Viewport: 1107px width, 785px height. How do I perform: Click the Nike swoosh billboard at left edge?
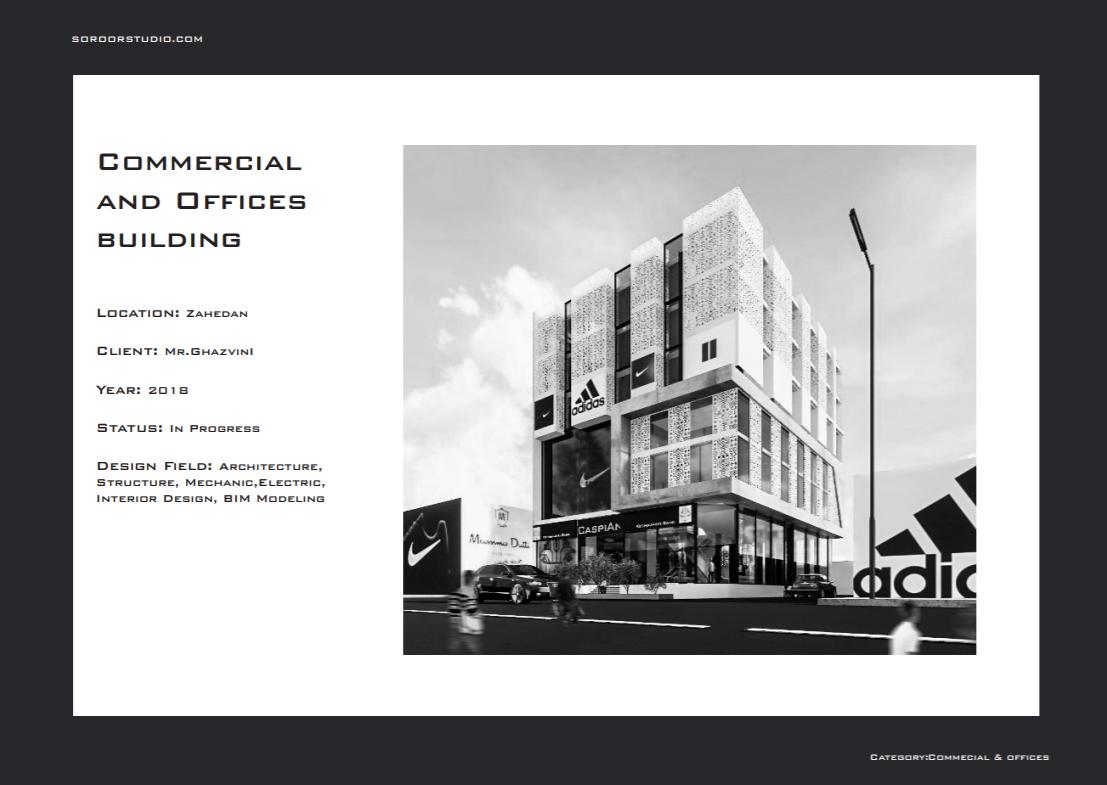point(430,550)
